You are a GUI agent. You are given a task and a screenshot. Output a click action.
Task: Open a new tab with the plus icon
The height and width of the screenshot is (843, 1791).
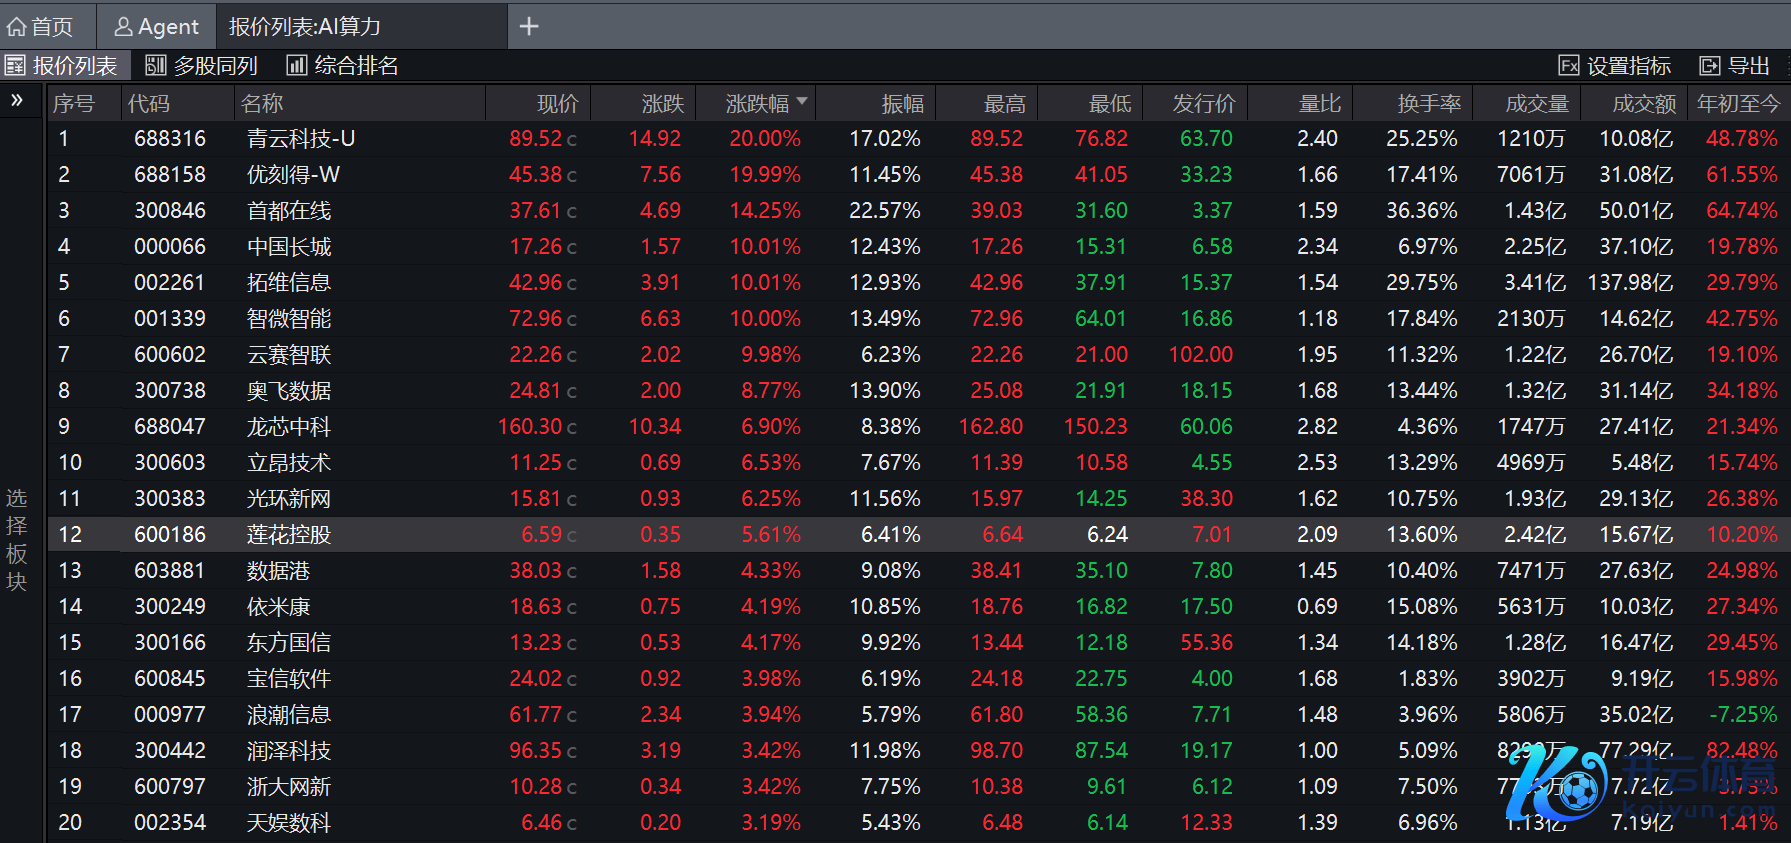point(529,27)
